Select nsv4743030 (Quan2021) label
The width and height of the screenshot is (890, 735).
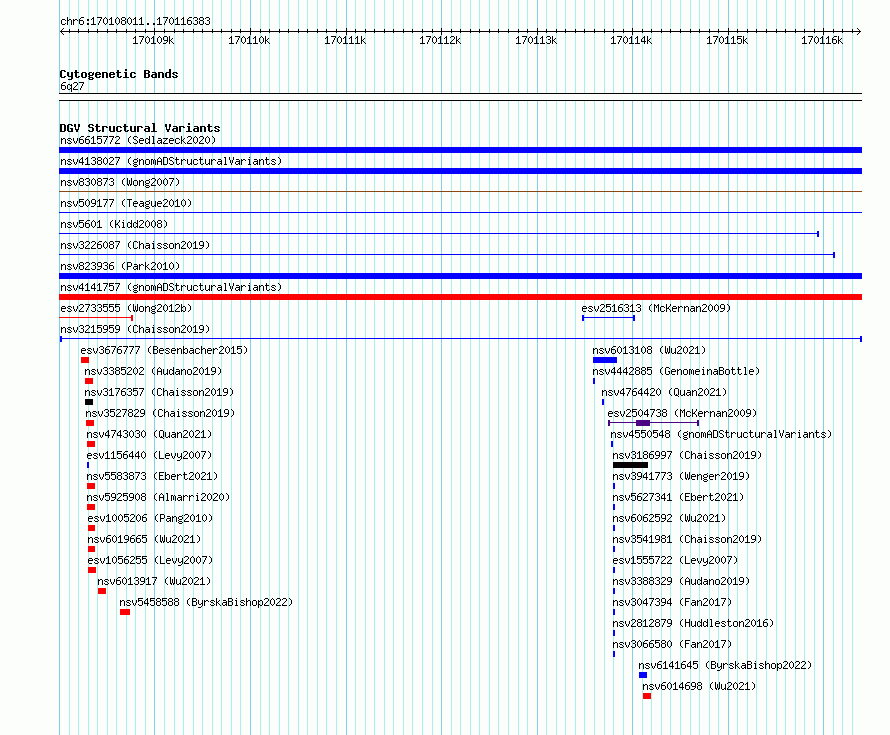pyautogui.click(x=149, y=434)
